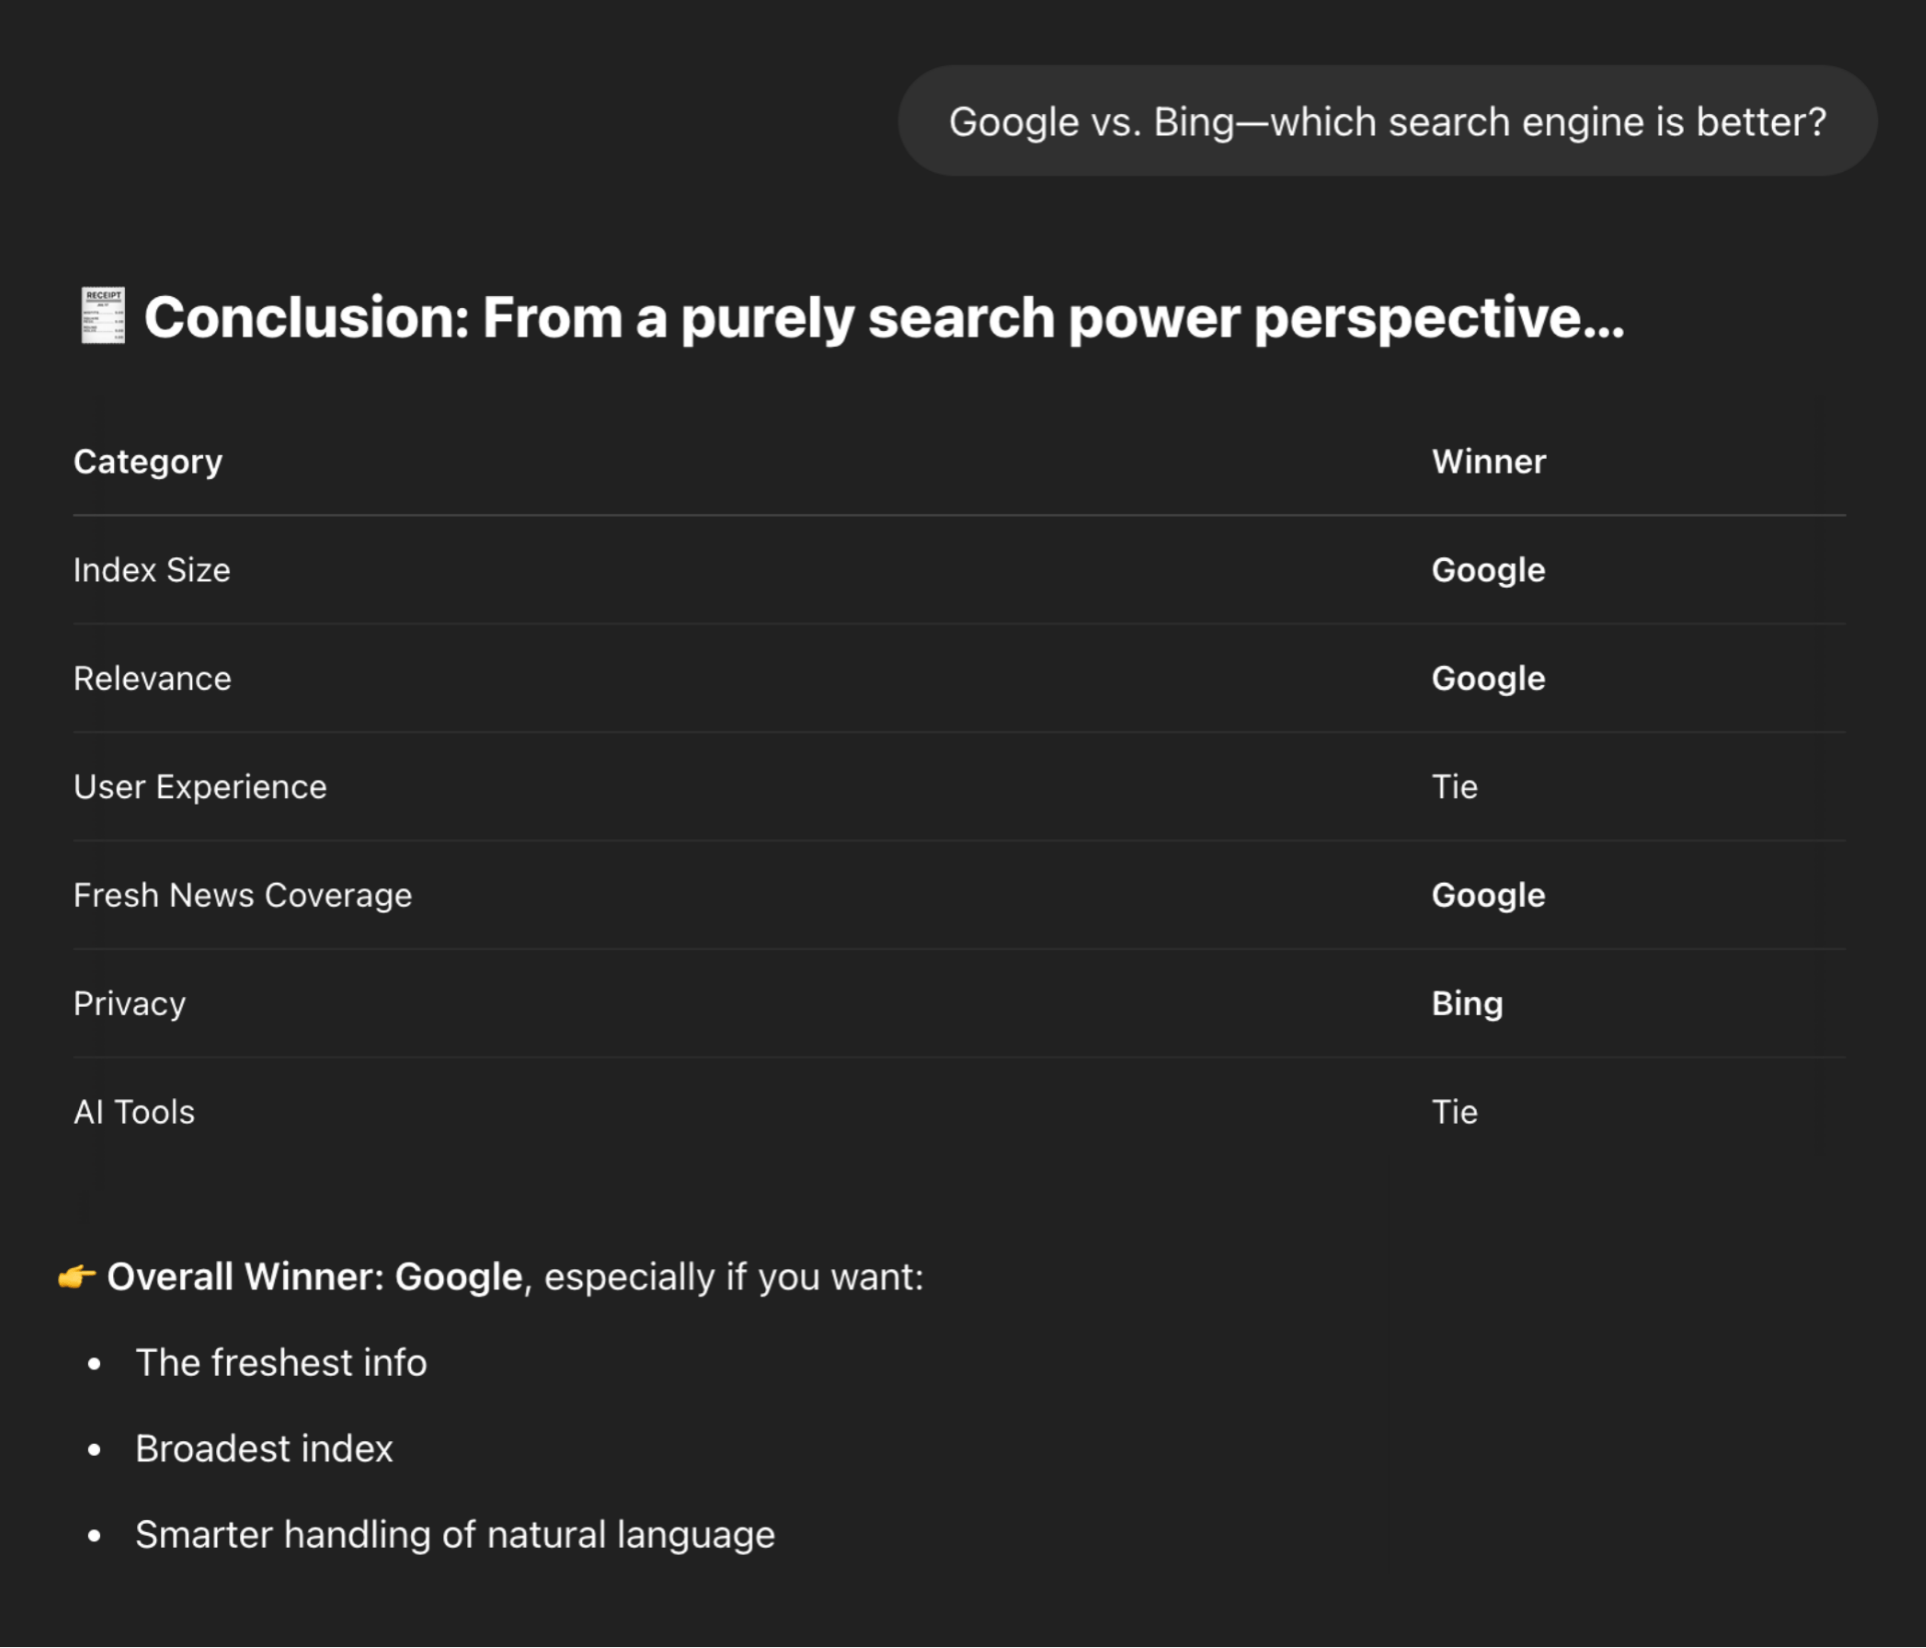Select the Relevance cell
This screenshot has width=1926, height=1648.
click(x=152, y=678)
